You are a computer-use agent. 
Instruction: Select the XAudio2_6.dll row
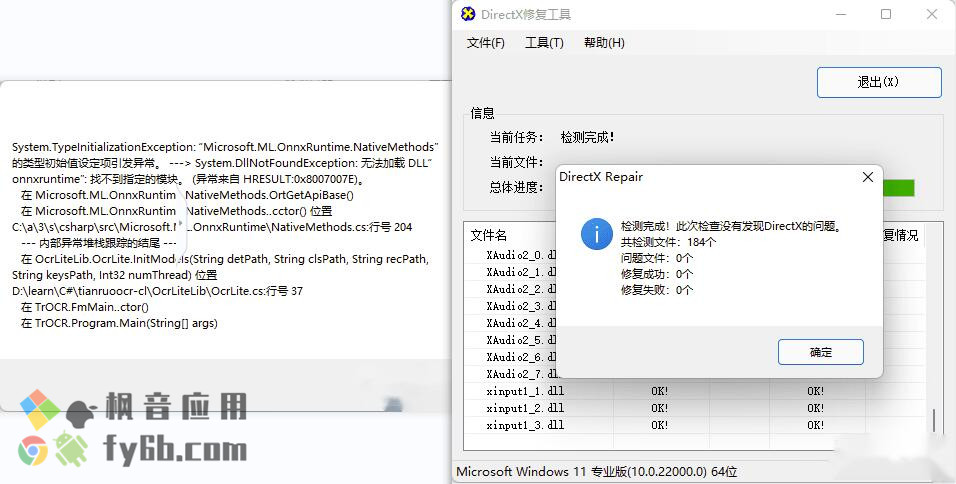tap(521, 357)
